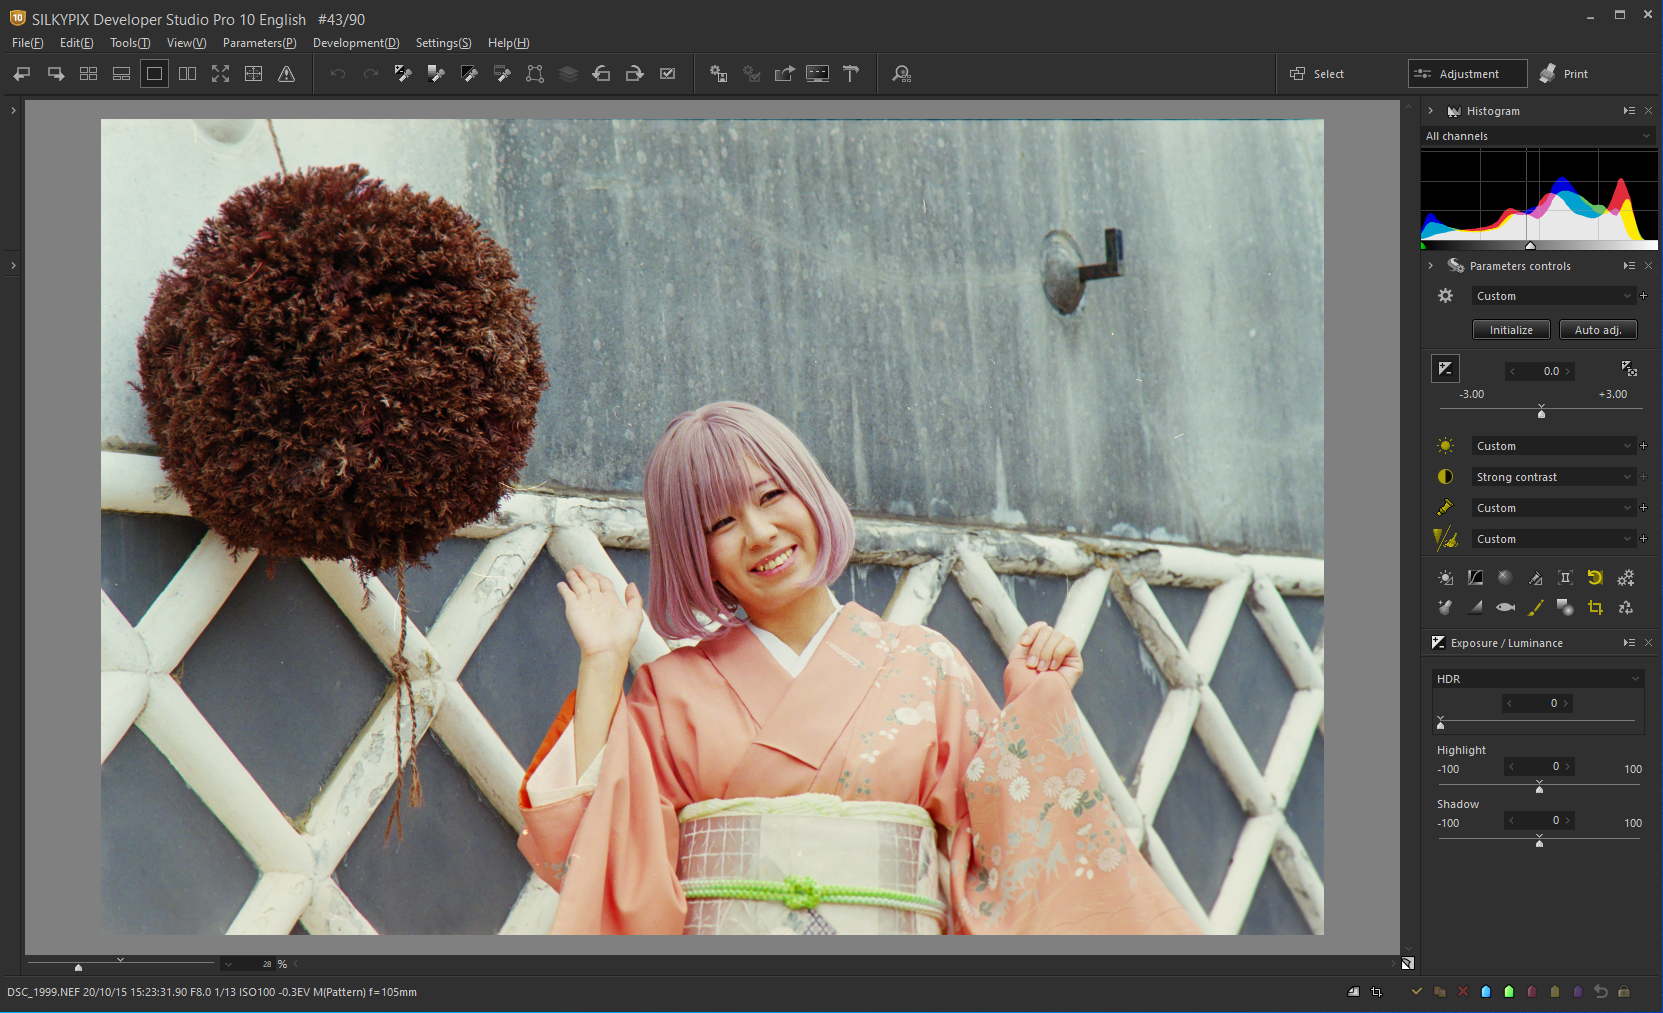Viewport: 1663px width, 1013px height.
Task: Rotate image left ninety degrees
Action: point(601,74)
